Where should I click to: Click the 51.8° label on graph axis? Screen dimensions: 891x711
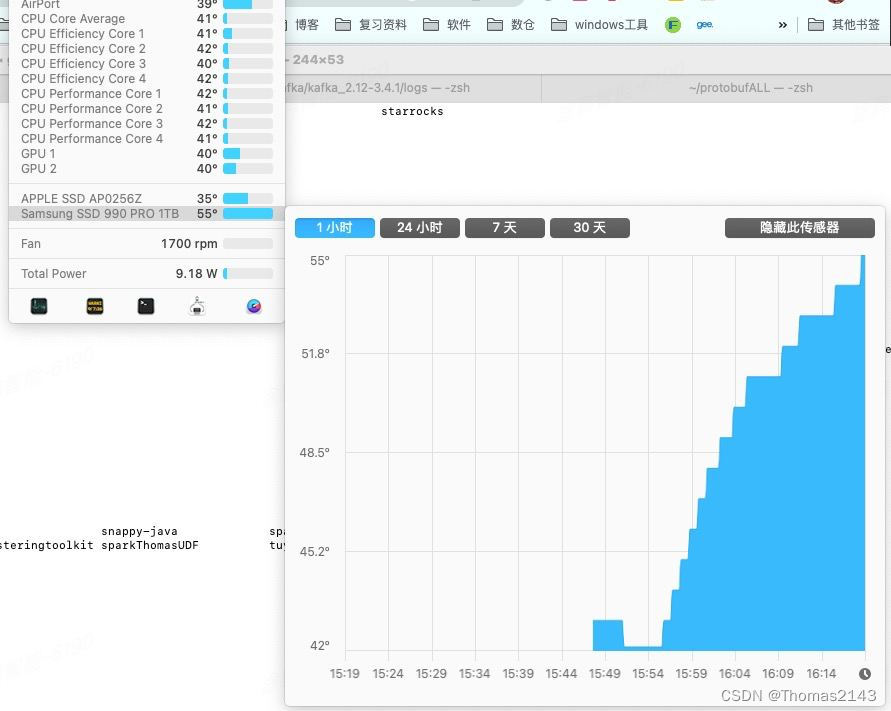315,354
